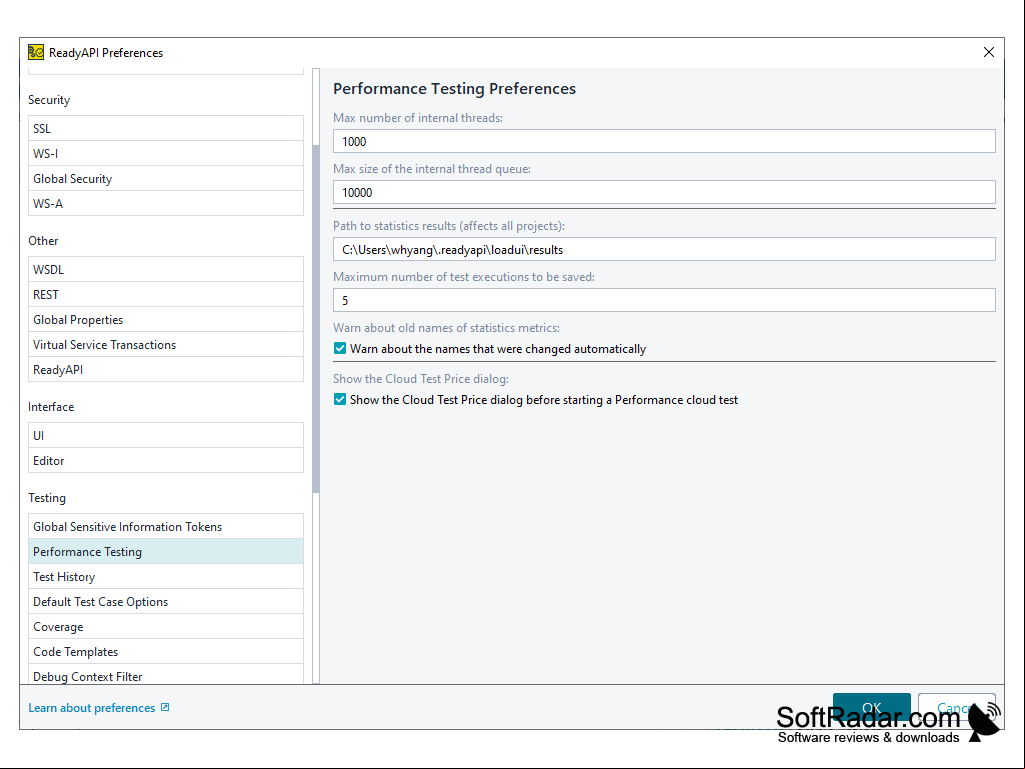
Task: Select Default Test Case Options
Action: coord(166,602)
